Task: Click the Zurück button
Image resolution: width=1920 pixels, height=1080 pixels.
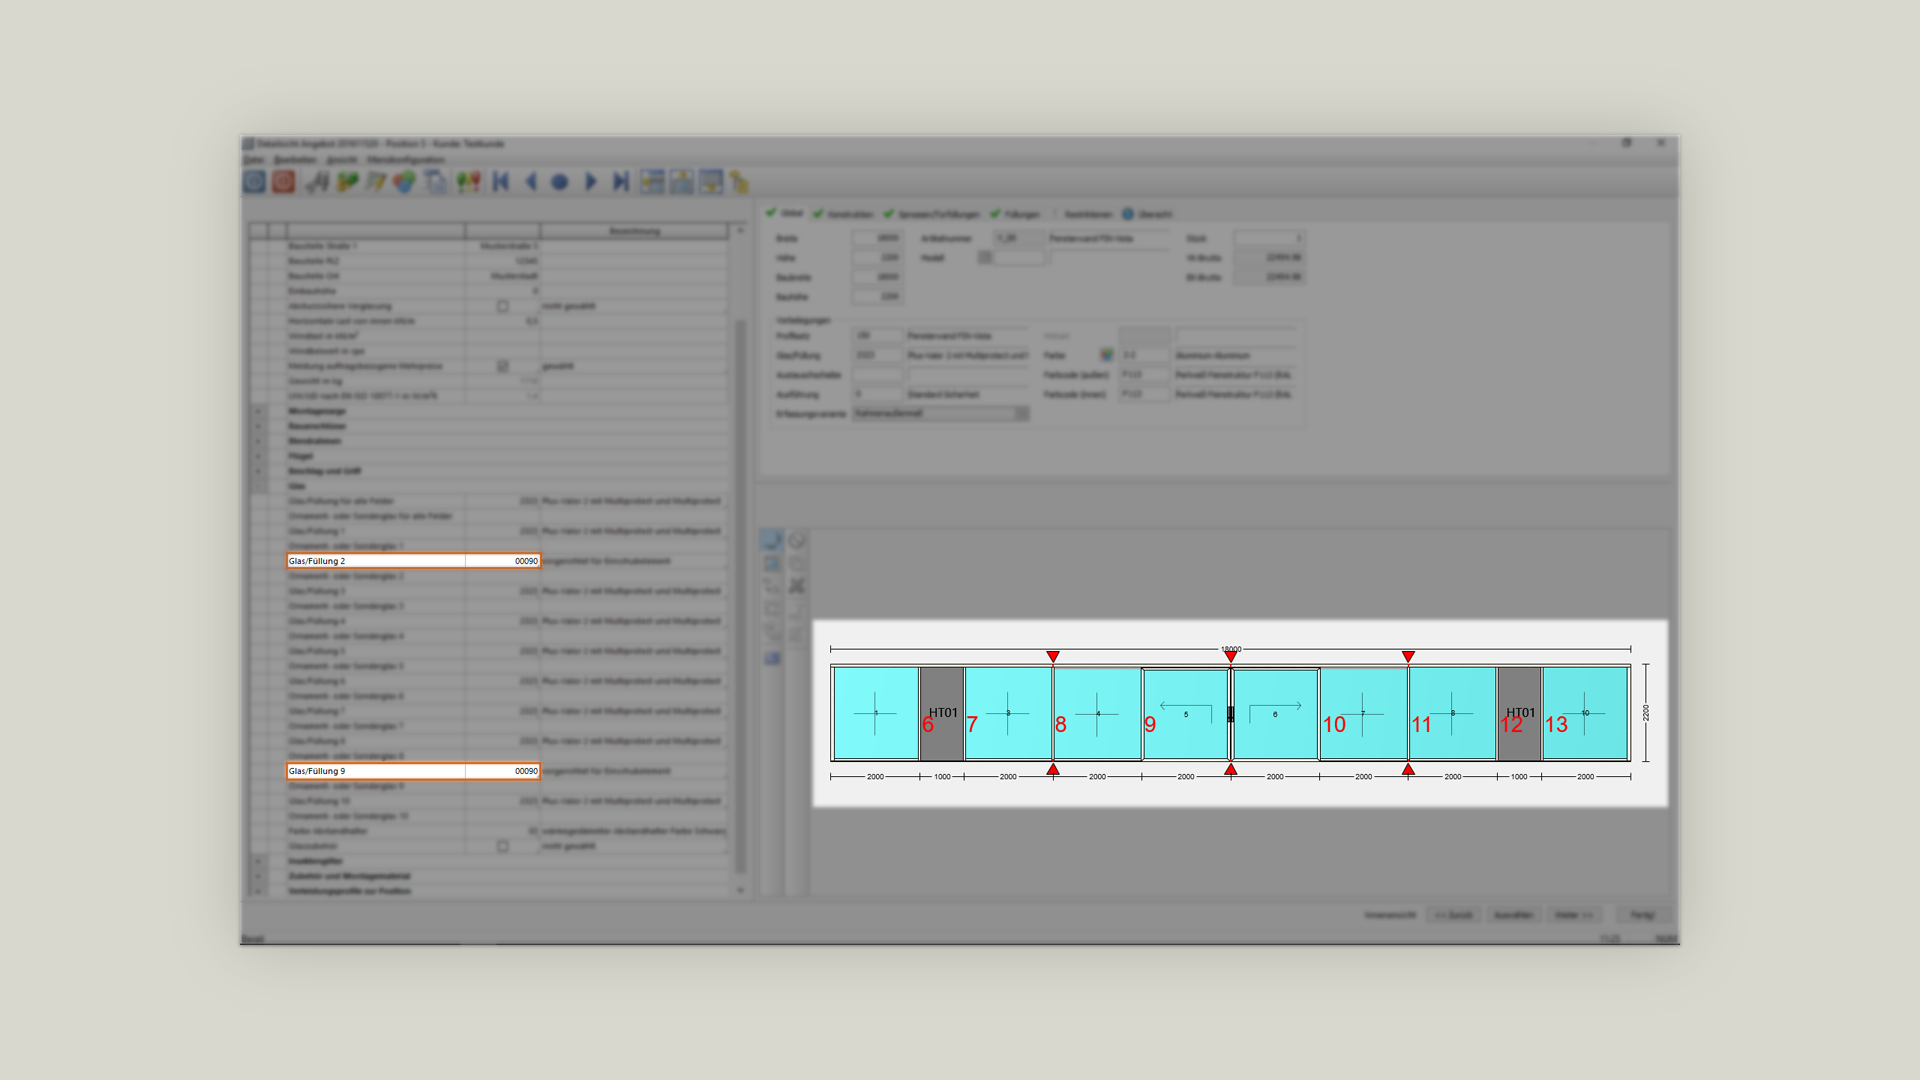Action: click(1454, 915)
